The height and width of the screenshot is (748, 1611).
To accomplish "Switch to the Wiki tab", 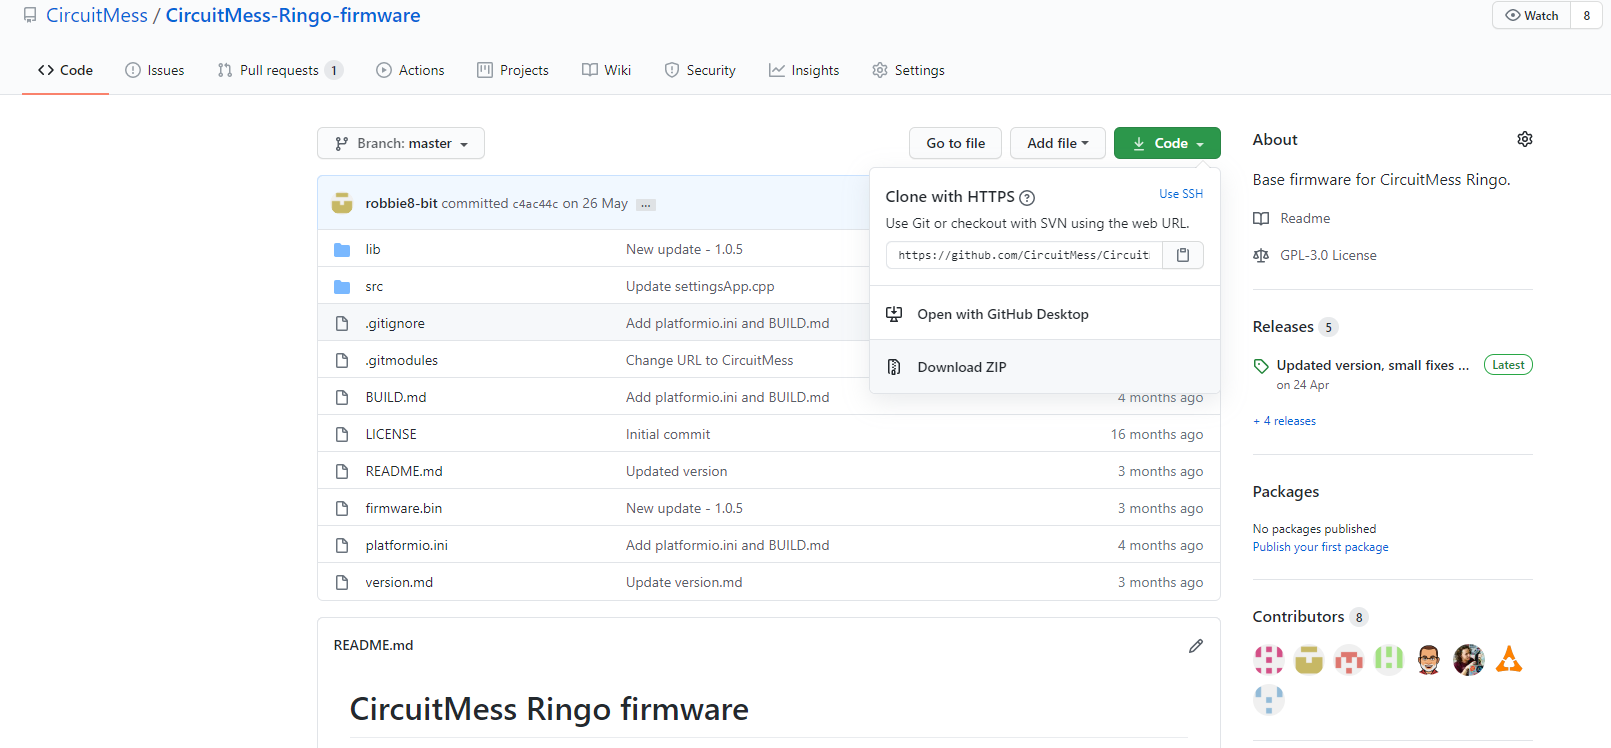I will click(606, 70).
